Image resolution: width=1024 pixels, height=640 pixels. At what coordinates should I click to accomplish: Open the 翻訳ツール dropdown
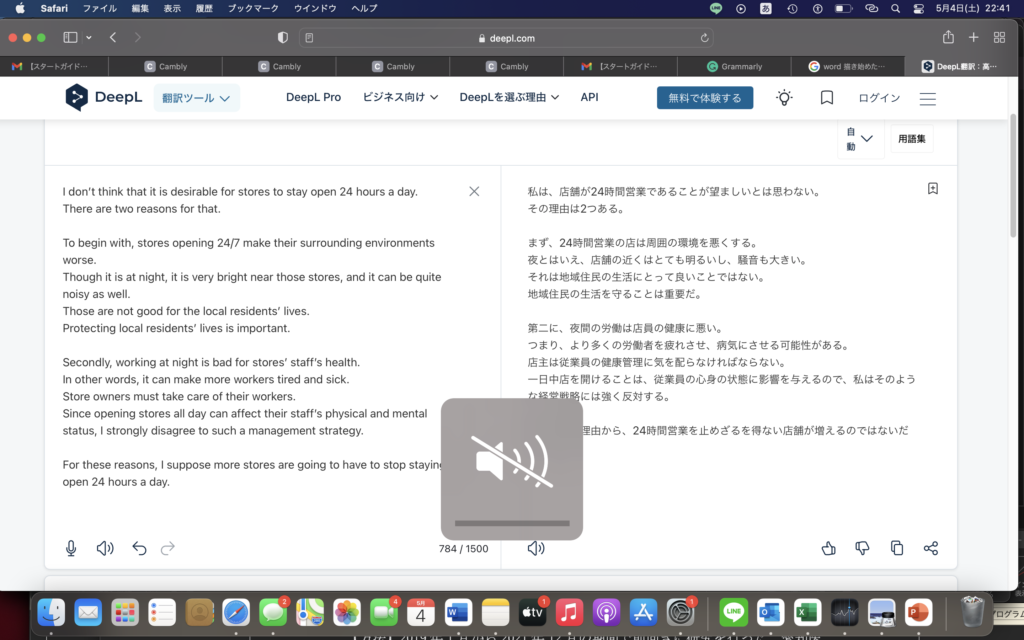[196, 98]
